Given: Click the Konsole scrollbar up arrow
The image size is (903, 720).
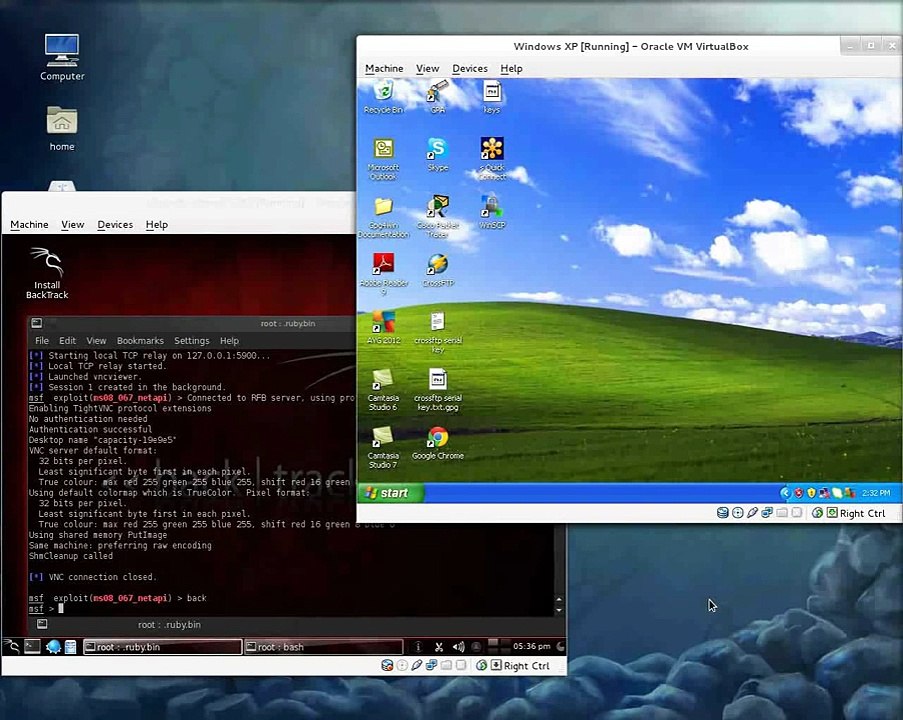Looking at the screenshot, I should (x=559, y=600).
